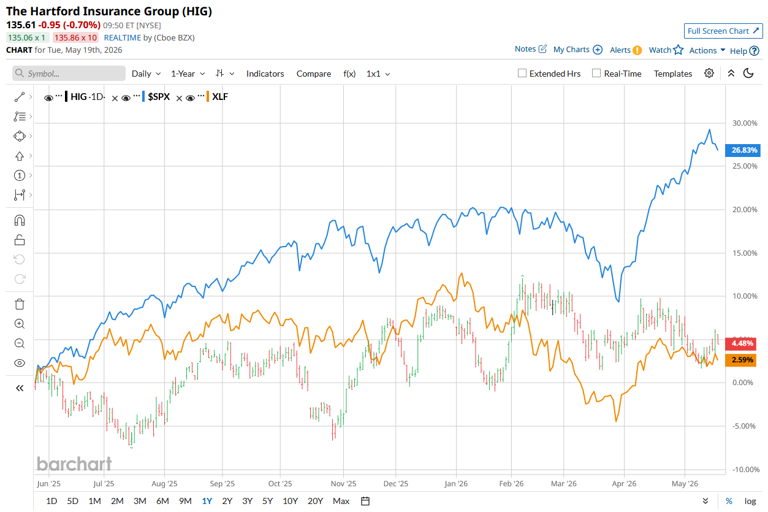This screenshot has height=512, width=768.
Task: Open the Actions dropdown
Action: point(707,50)
